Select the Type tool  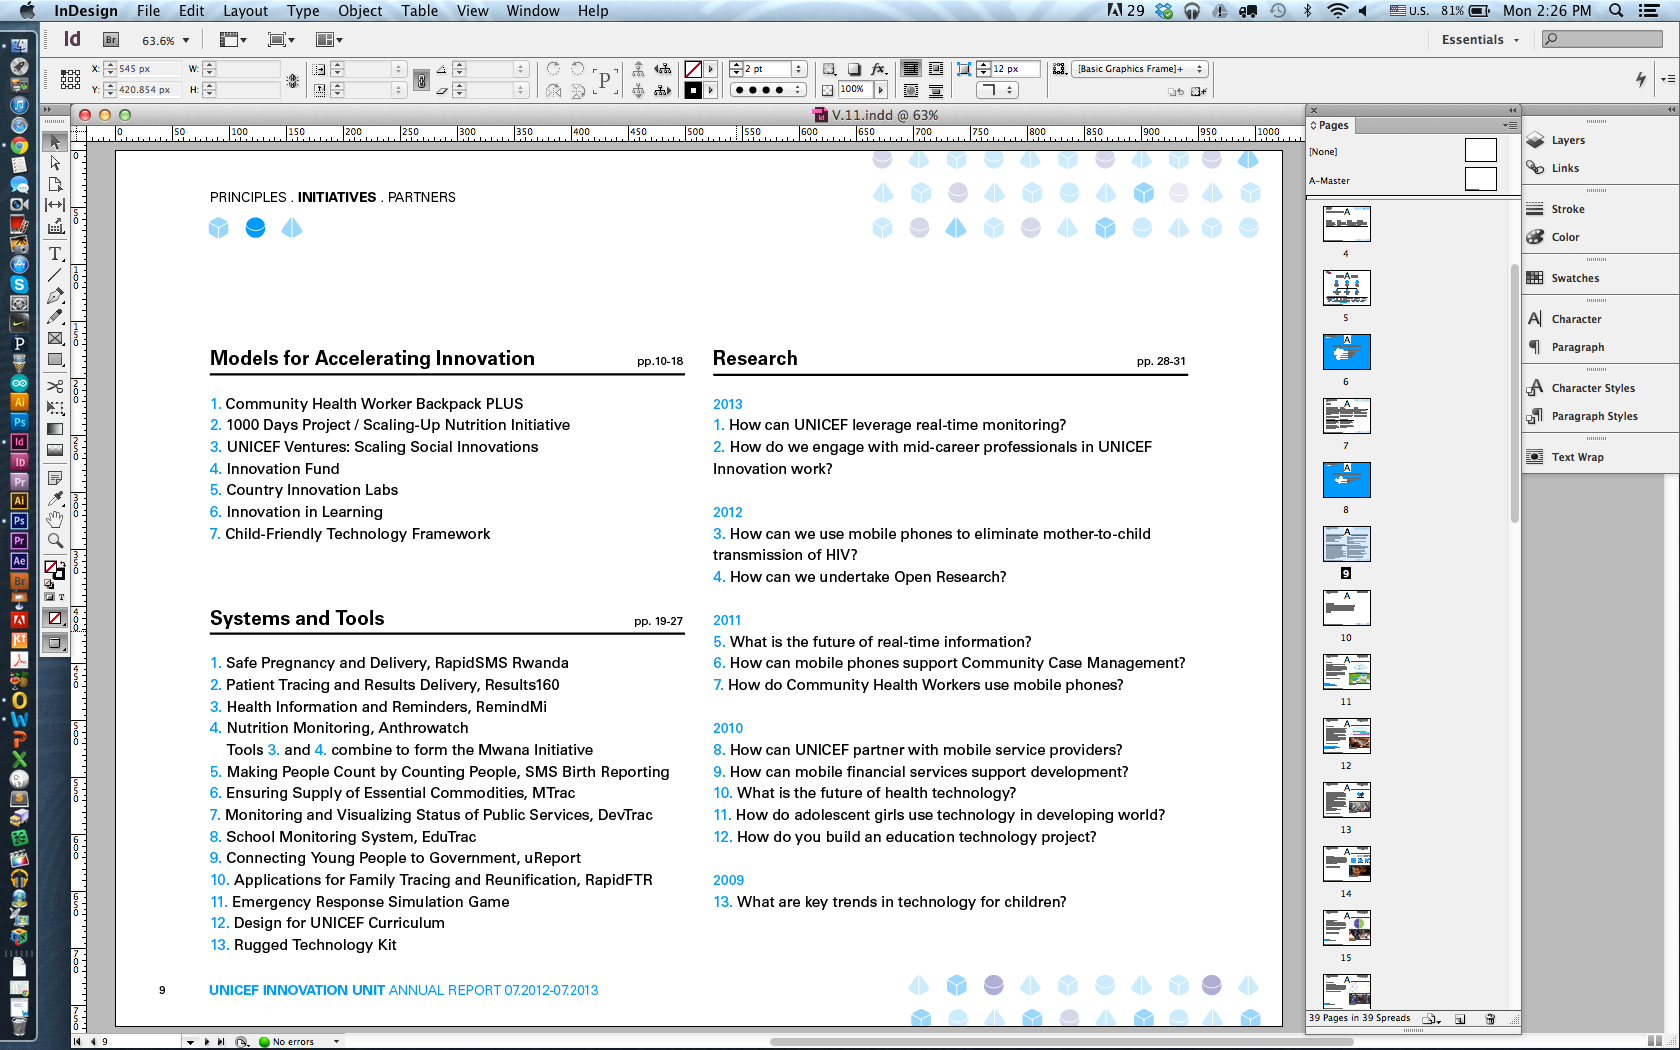pos(56,254)
